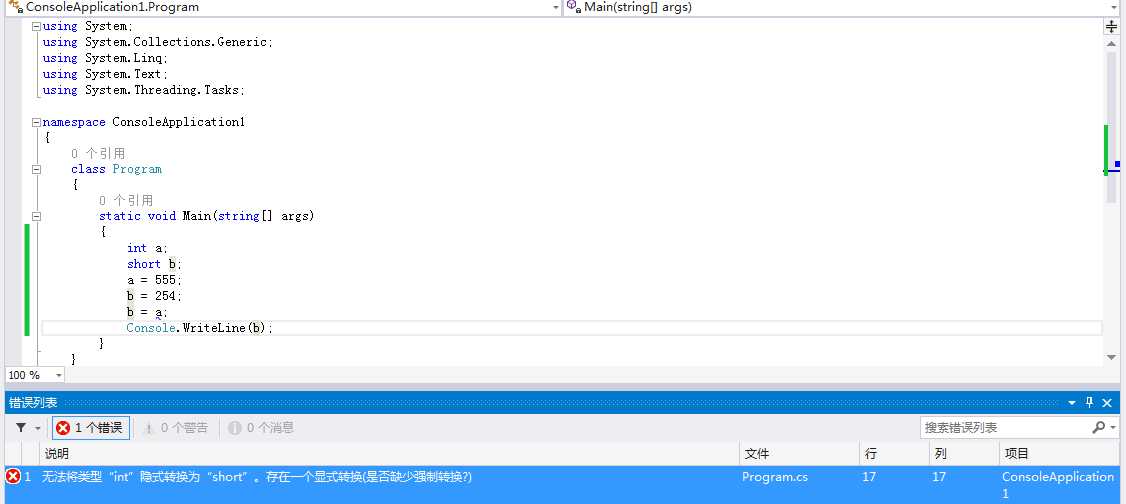Screen dimensions: 1126x504
Task: Click 'using System.Linq;' line
Action: 105,58
